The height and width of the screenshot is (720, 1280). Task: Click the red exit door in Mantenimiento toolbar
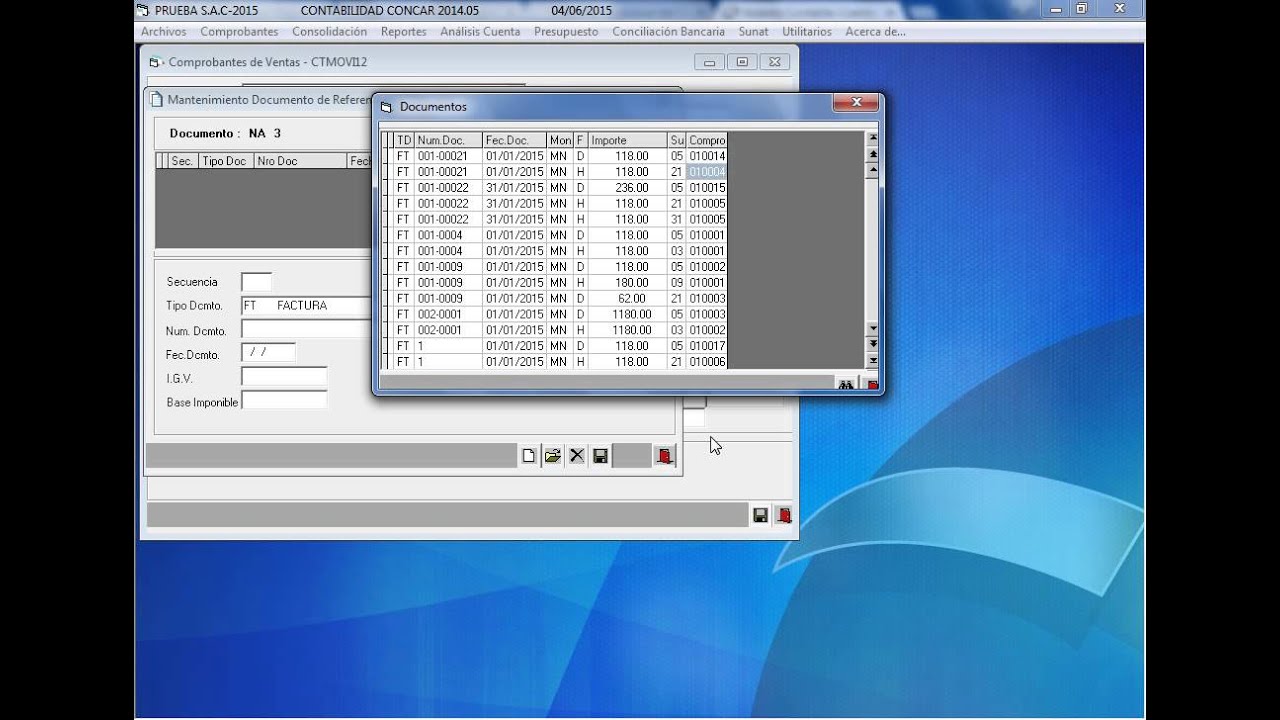click(x=665, y=456)
